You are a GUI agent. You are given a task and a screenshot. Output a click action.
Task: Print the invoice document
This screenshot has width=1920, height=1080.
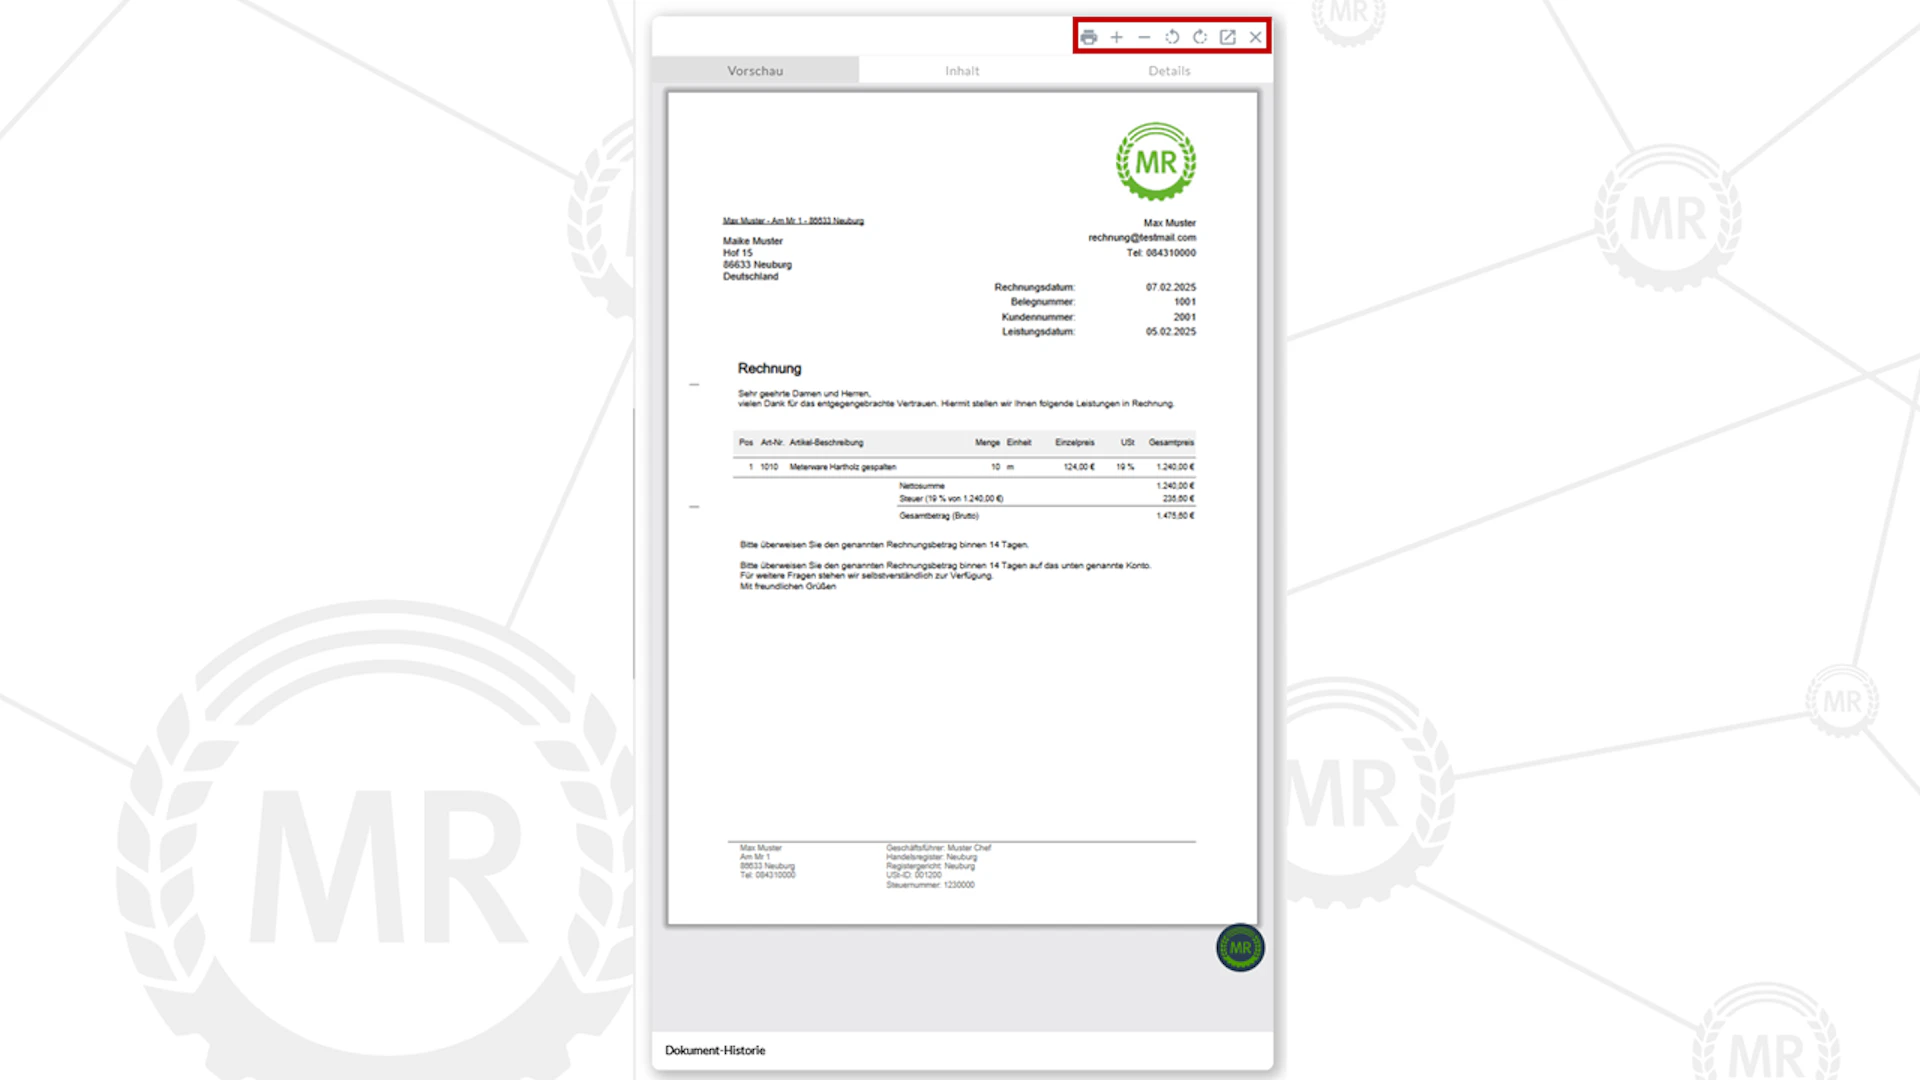coord(1089,37)
